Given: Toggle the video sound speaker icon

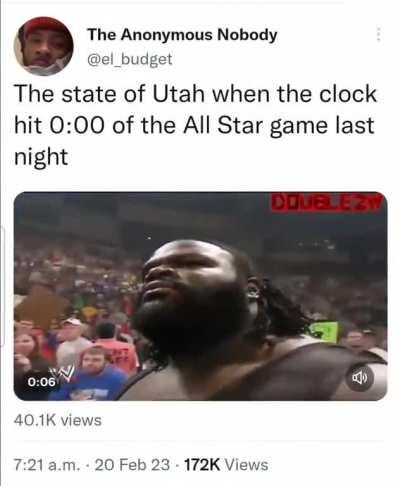Looking at the screenshot, I should coord(360,377).
